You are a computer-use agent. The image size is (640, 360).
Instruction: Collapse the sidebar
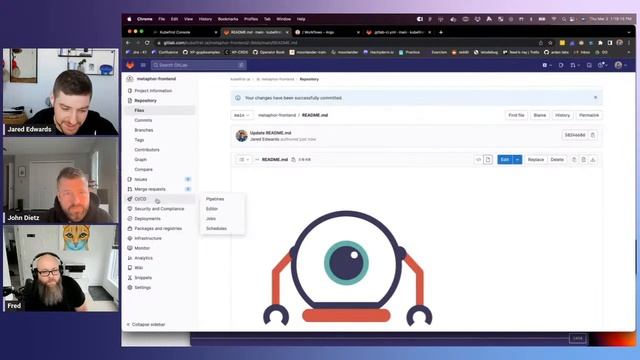146,324
